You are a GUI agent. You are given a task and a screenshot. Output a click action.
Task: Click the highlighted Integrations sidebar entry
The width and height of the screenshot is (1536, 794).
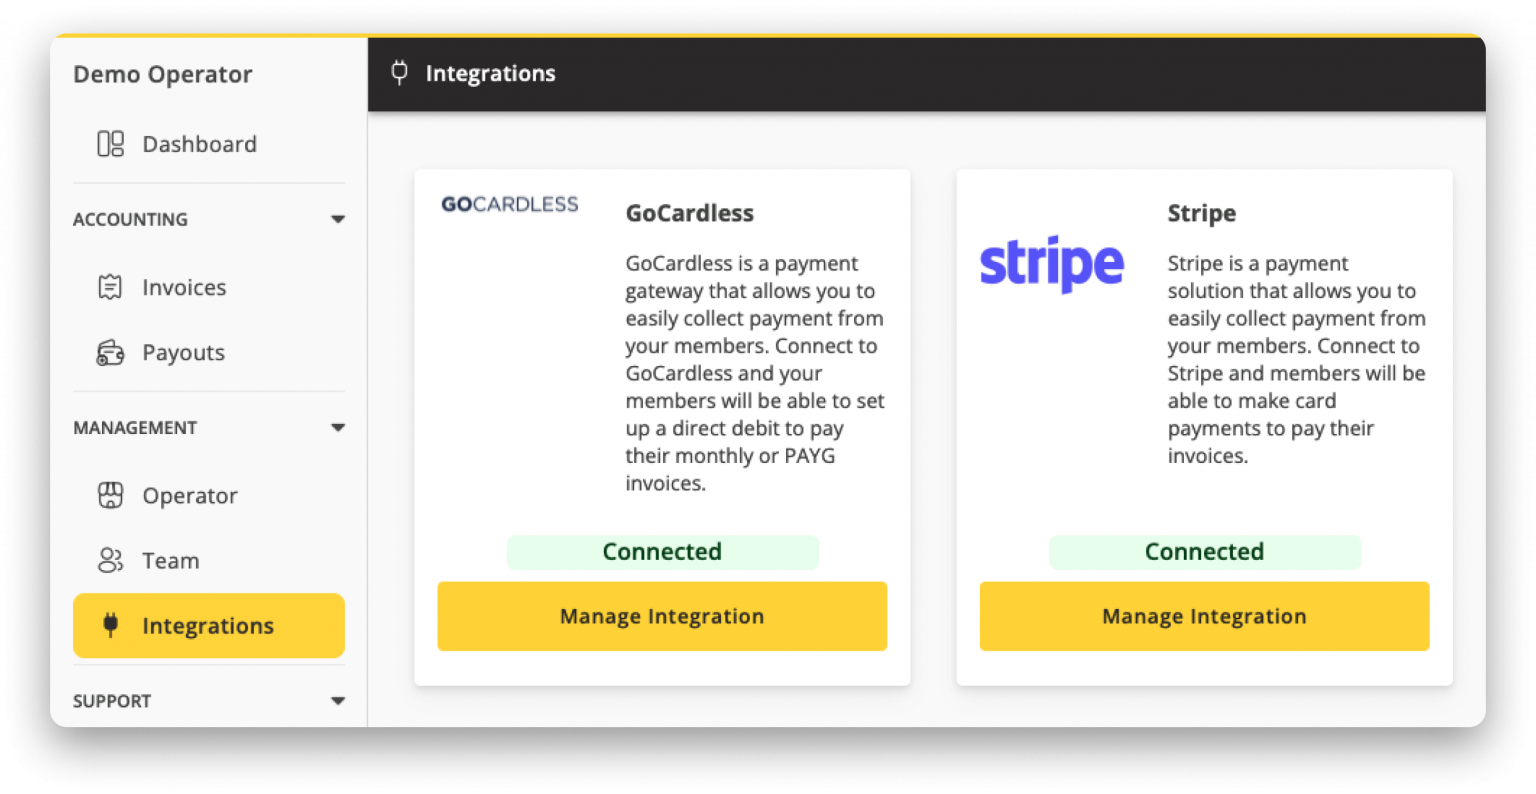click(208, 625)
